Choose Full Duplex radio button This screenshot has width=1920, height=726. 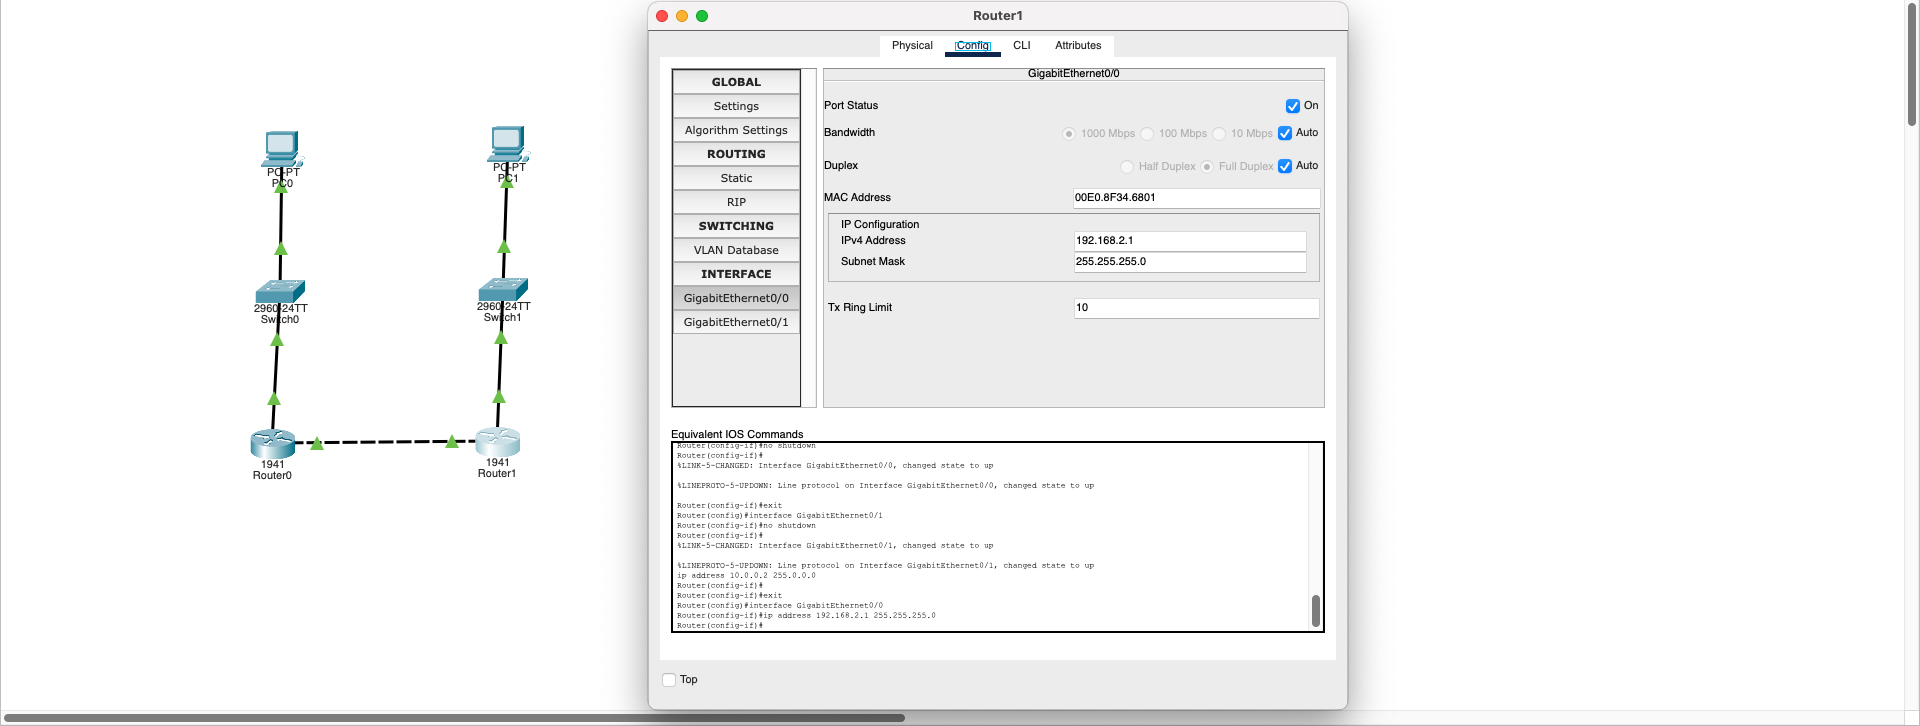click(x=1207, y=167)
